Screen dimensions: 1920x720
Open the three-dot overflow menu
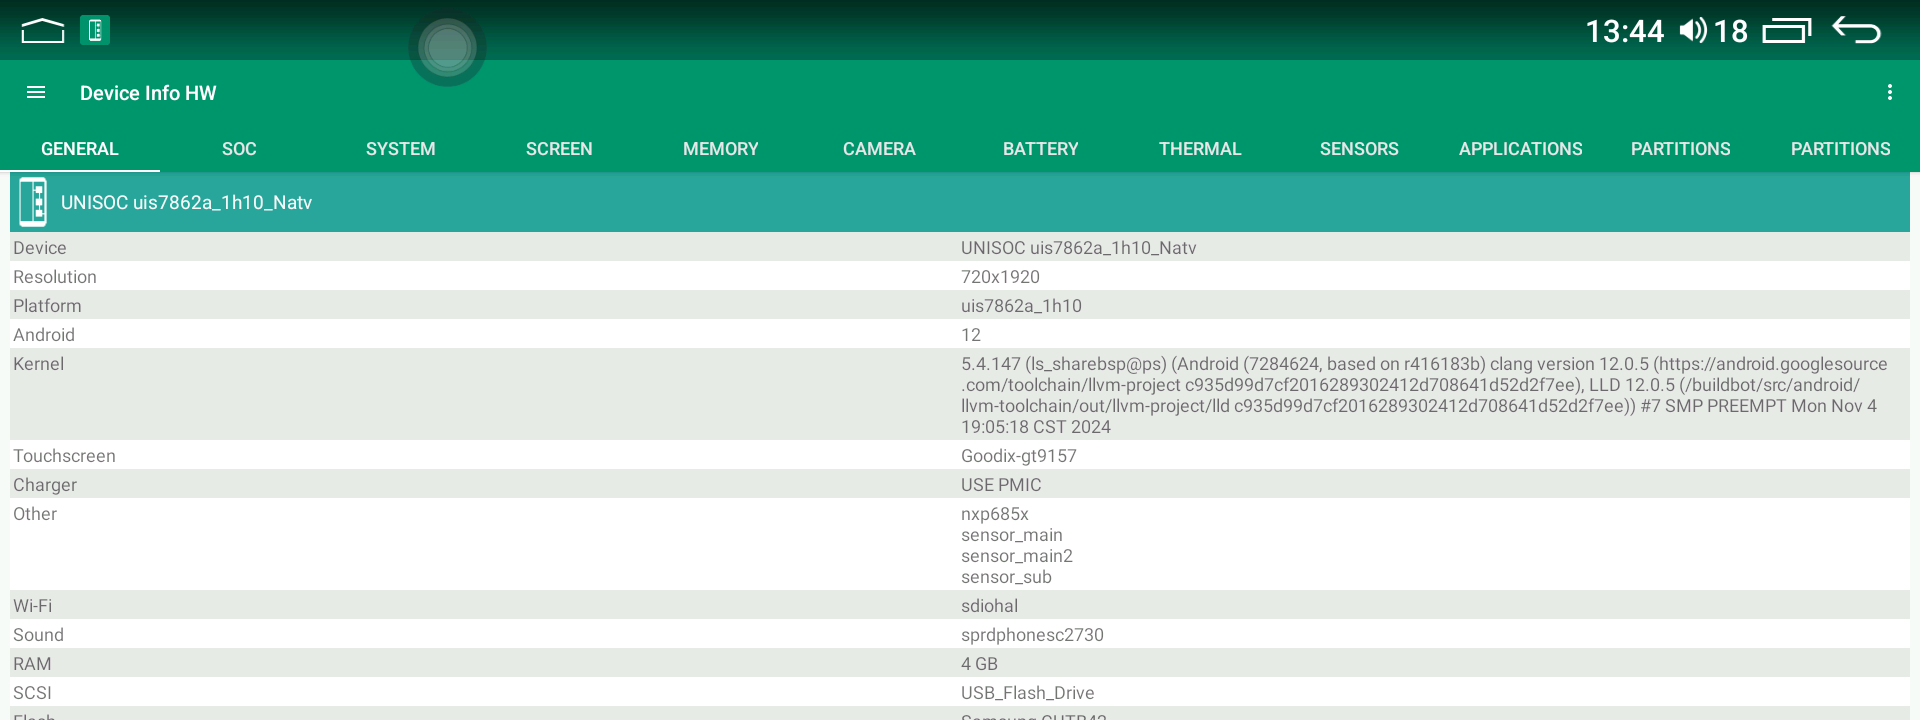(1889, 93)
